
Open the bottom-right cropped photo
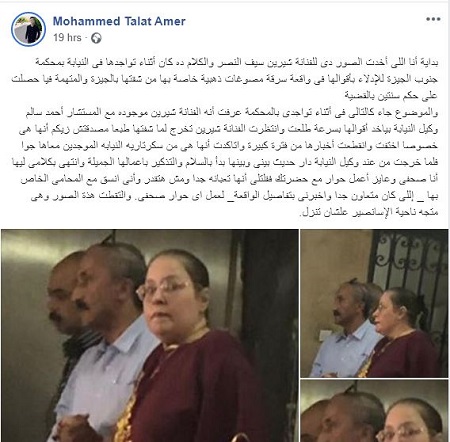pos(374,411)
